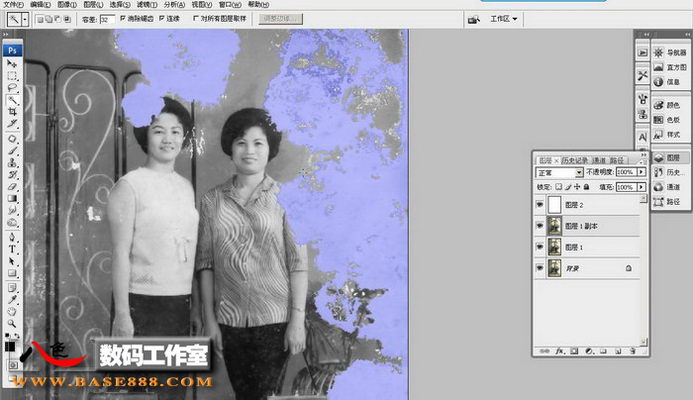Select the 图层 1 副本 layer thumbnail

(554, 226)
